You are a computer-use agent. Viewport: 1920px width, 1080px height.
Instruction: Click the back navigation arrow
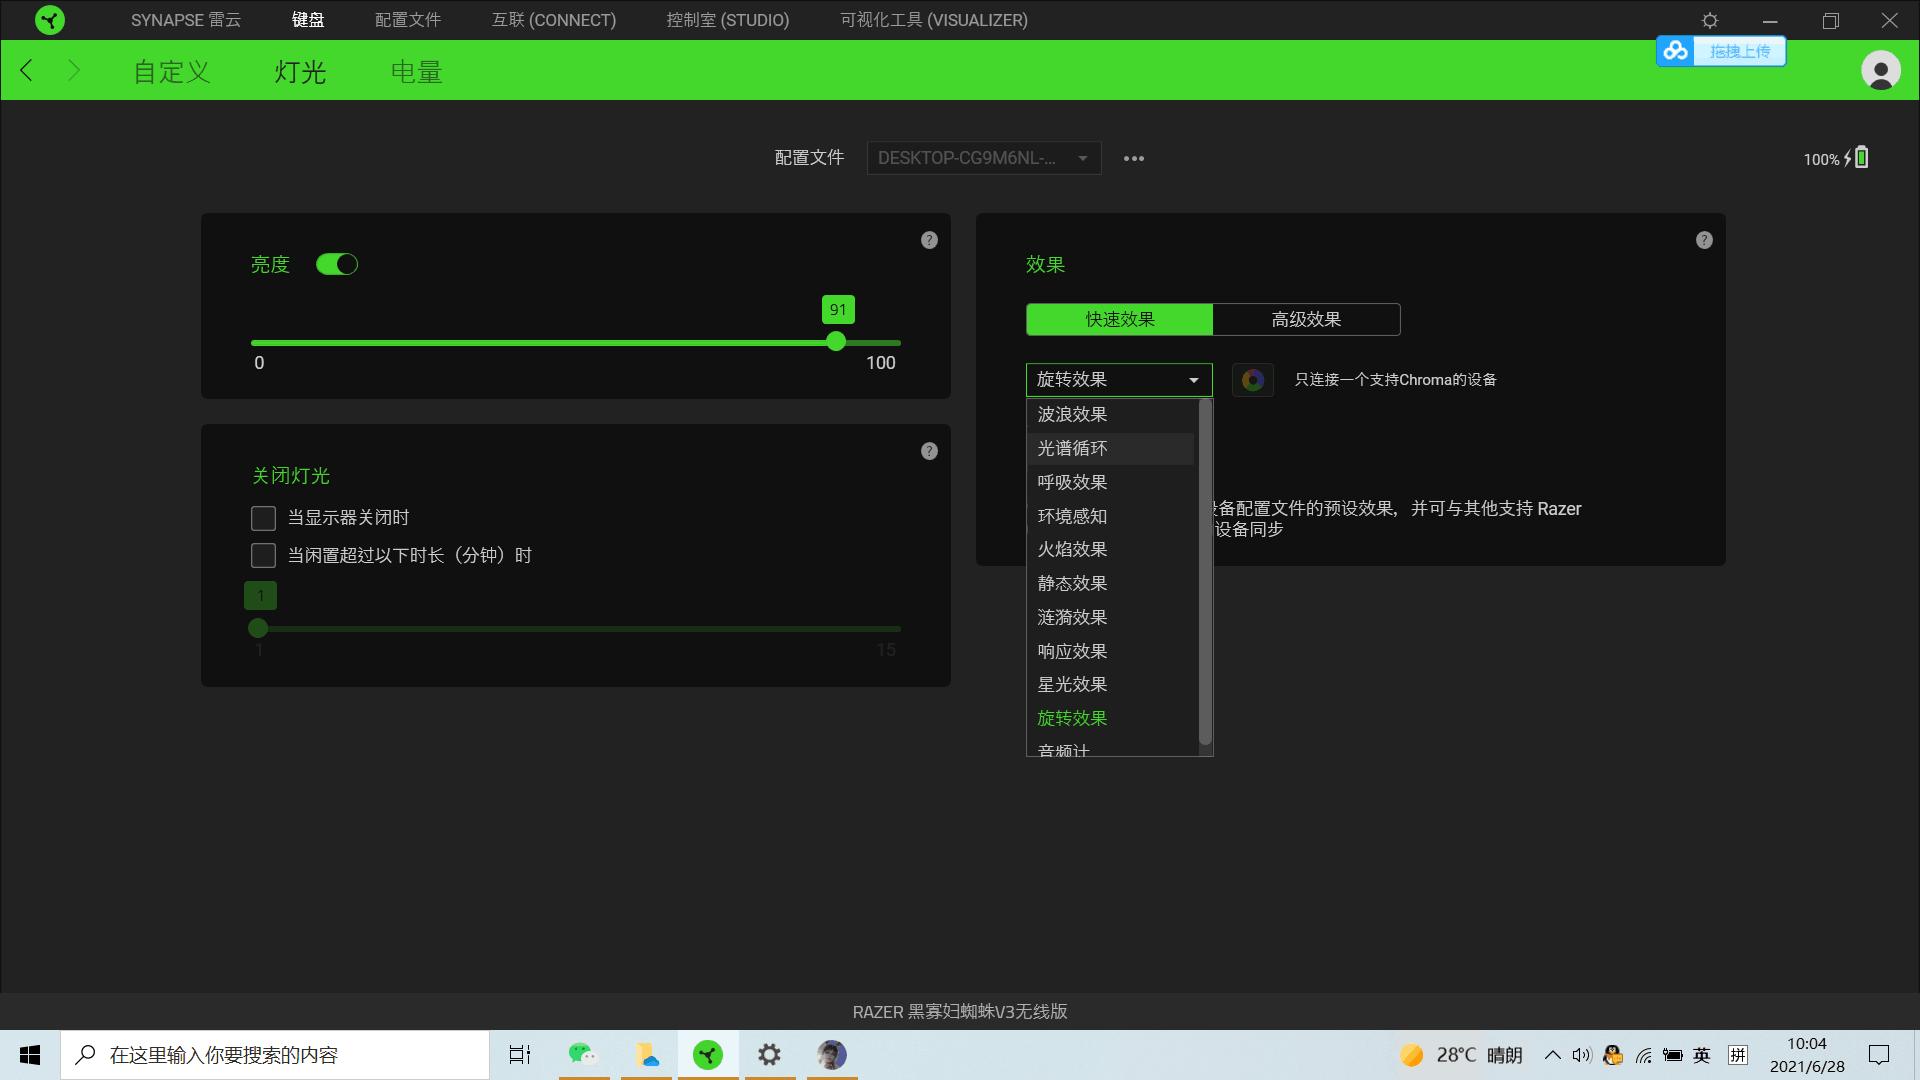click(x=27, y=71)
